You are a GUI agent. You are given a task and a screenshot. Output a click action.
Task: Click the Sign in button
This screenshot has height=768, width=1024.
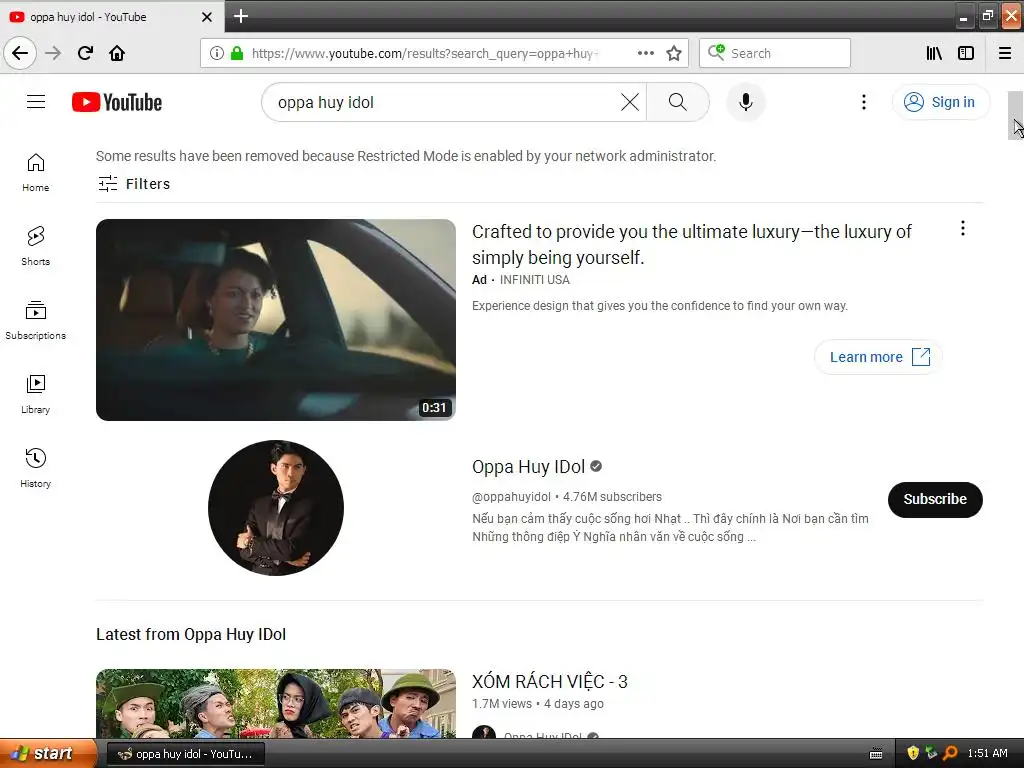tap(940, 102)
